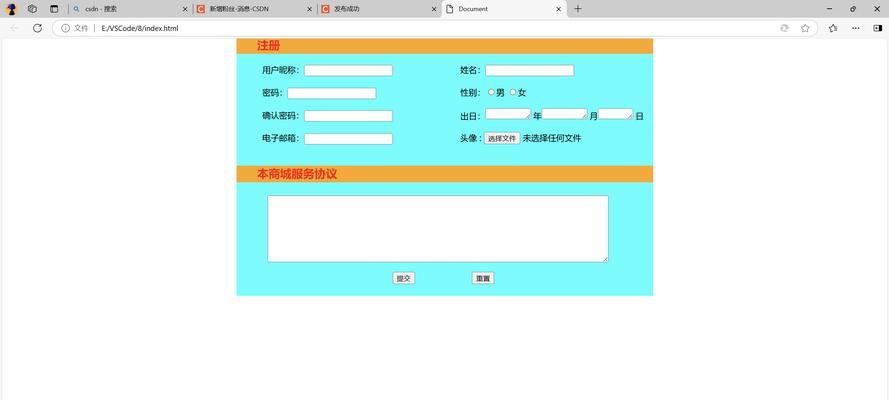Click the browser profile avatar icon
The image size is (889, 400).
[11, 9]
